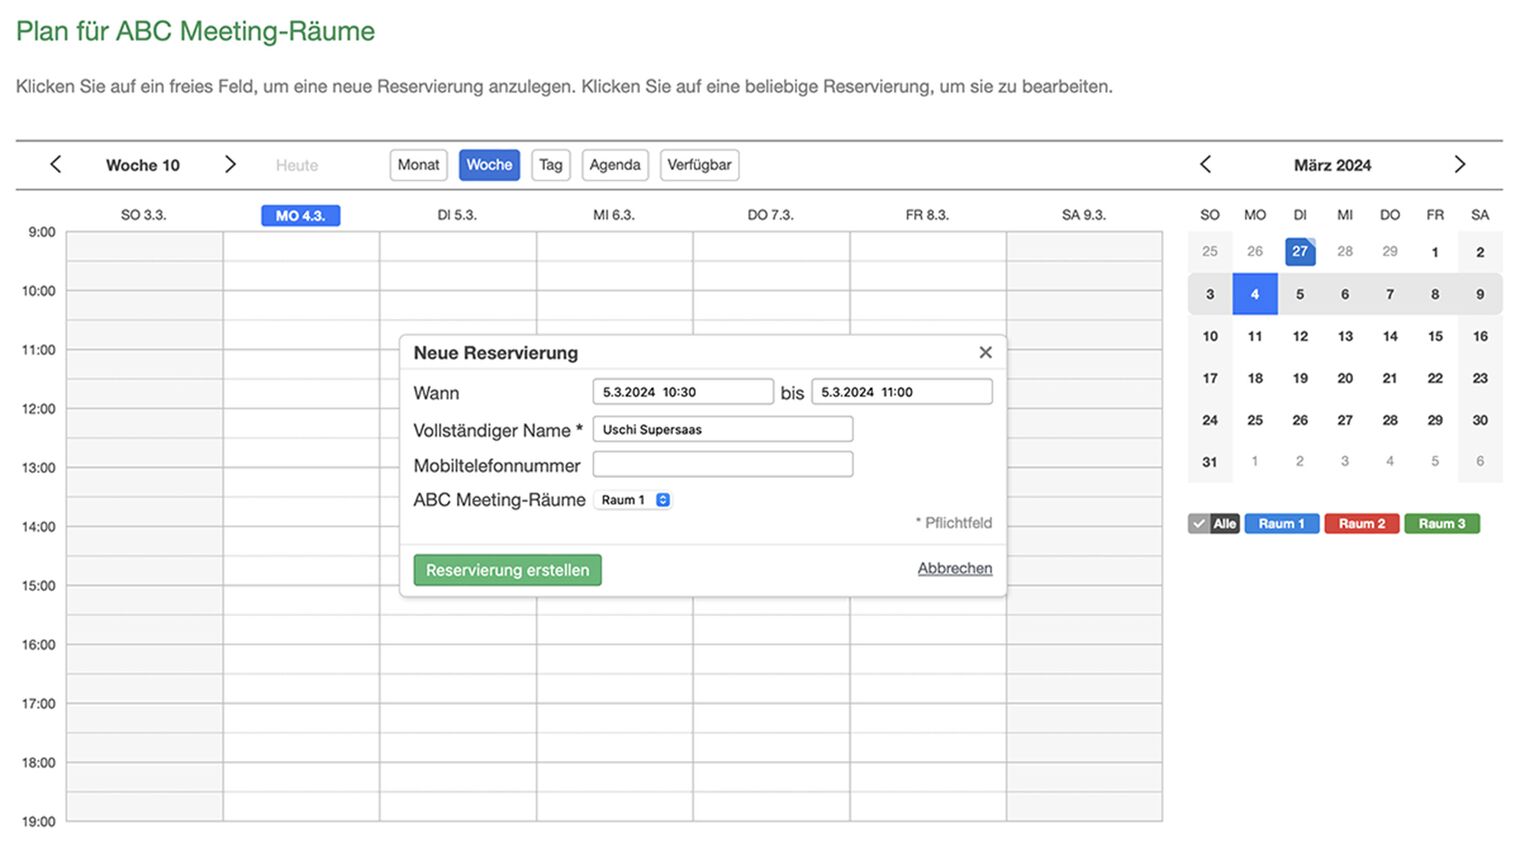This screenshot has height=859, width=1520.
Task: Select the SO 3.3. column header
Action: click(x=144, y=215)
